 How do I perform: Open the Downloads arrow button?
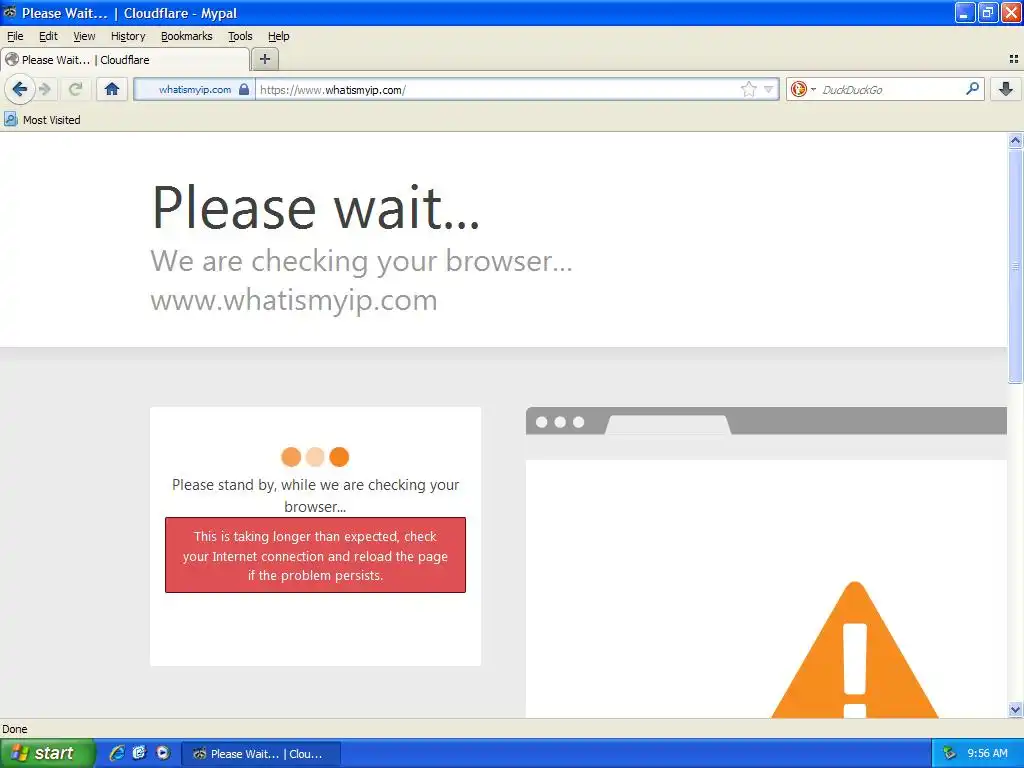[1006, 89]
